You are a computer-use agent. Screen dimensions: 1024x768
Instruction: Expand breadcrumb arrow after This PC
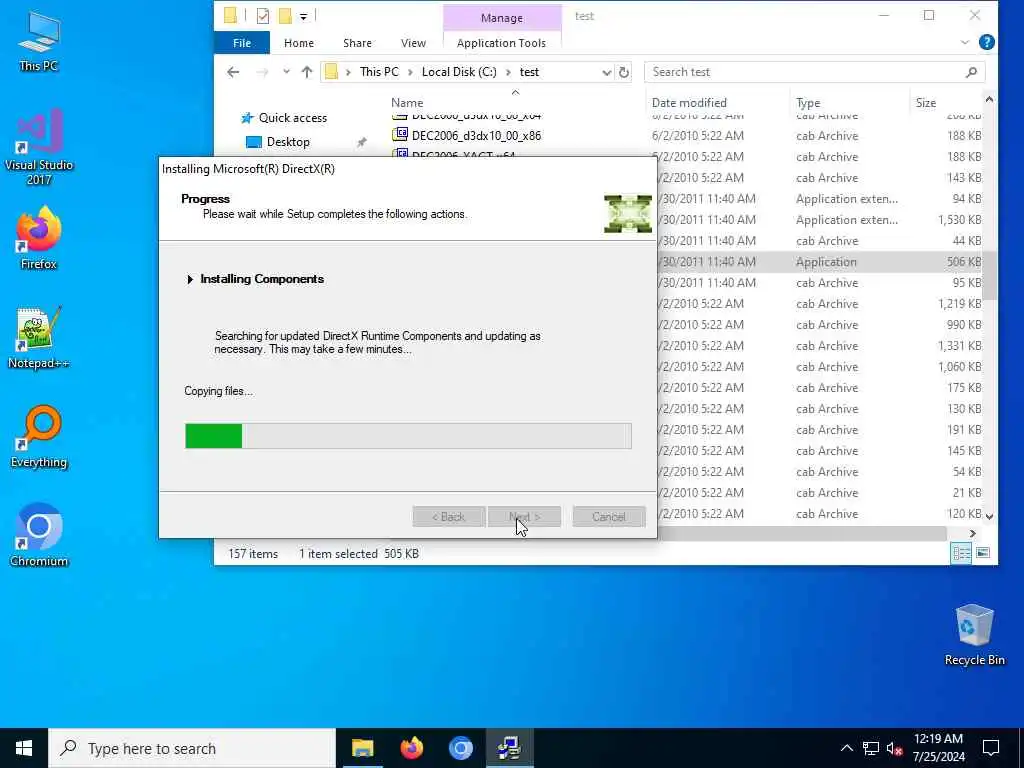(x=410, y=72)
